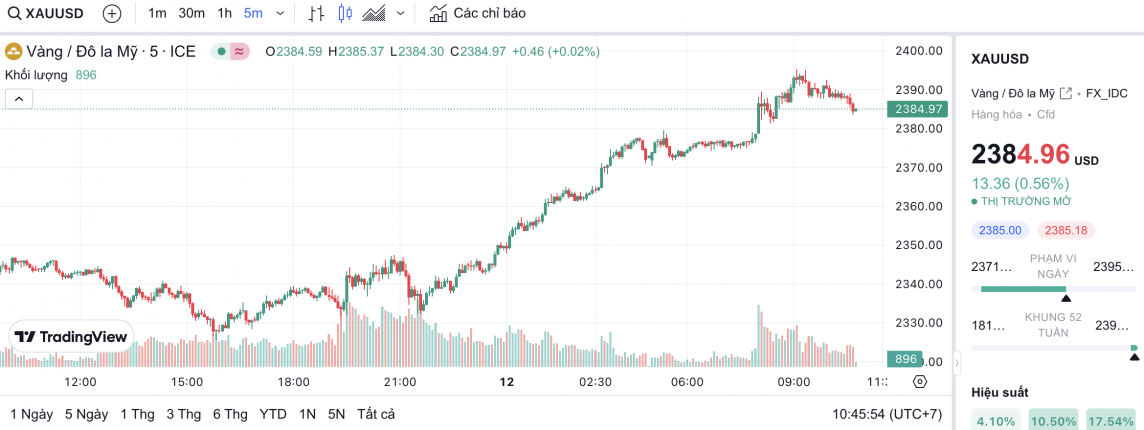Open the external link icon beside Đô la Mỹ
This screenshot has width=1144, height=430.
click(x=1066, y=93)
